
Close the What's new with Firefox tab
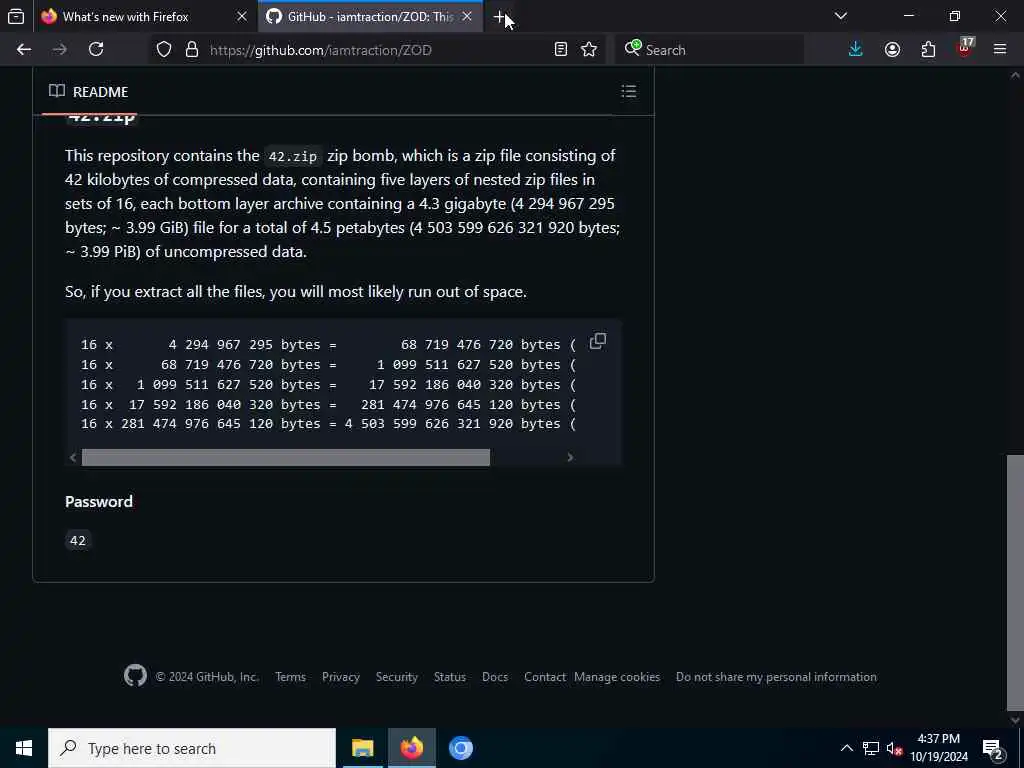[242, 16]
